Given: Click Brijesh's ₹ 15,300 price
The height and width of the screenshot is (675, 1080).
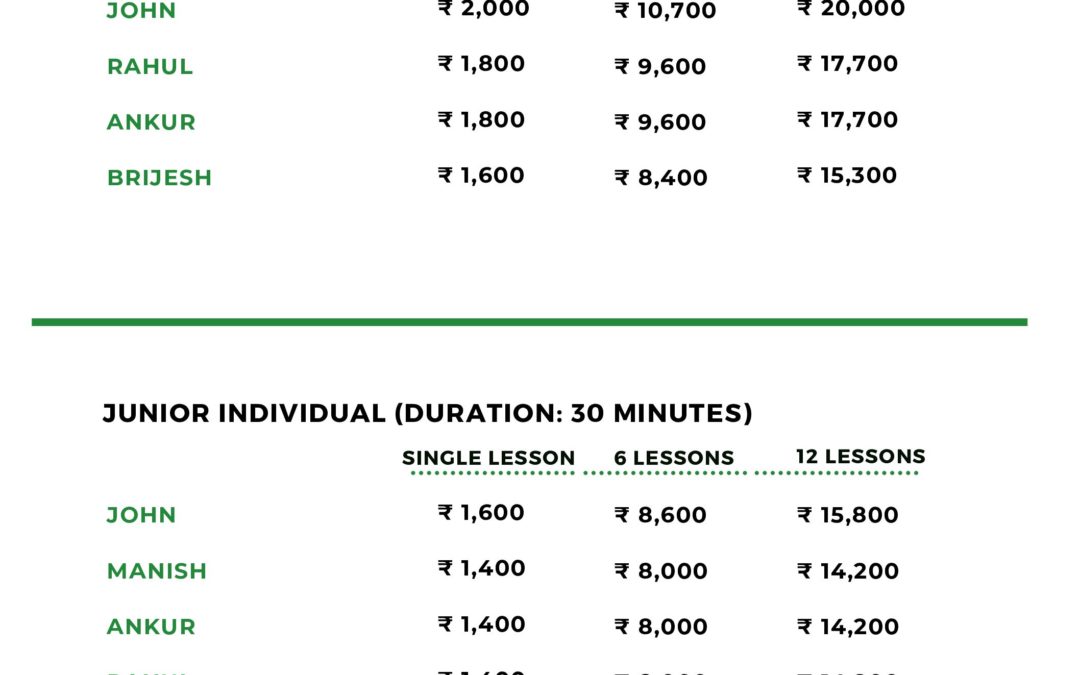Looking at the screenshot, I should (x=847, y=175).
